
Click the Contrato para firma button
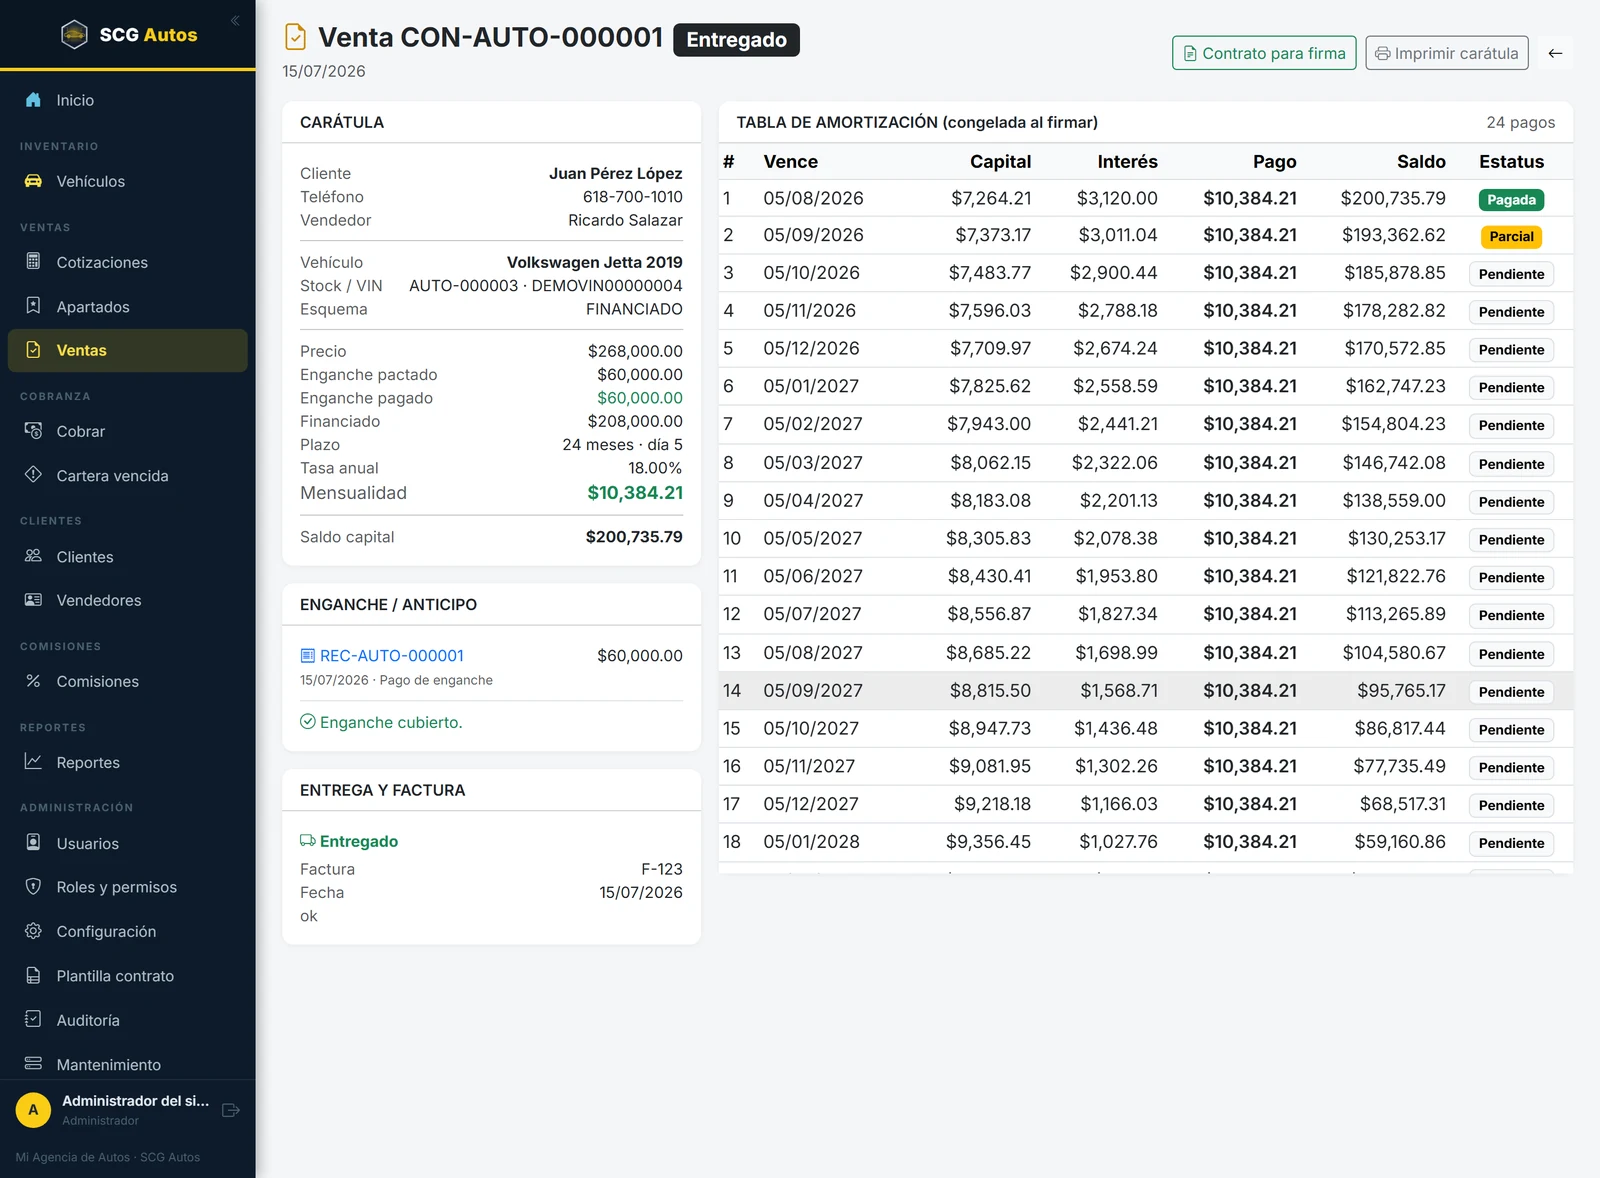point(1264,53)
